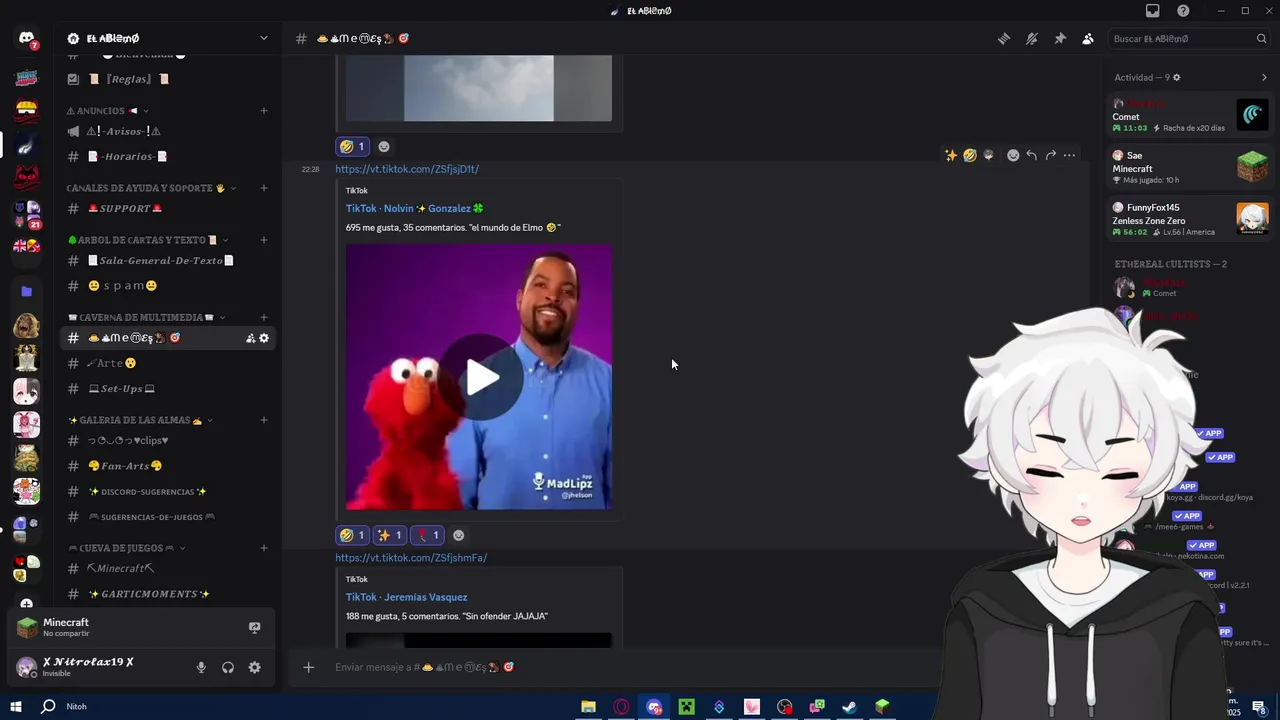Toggle headphones deafen in user panel
This screenshot has height=720, width=1280.
click(x=228, y=667)
